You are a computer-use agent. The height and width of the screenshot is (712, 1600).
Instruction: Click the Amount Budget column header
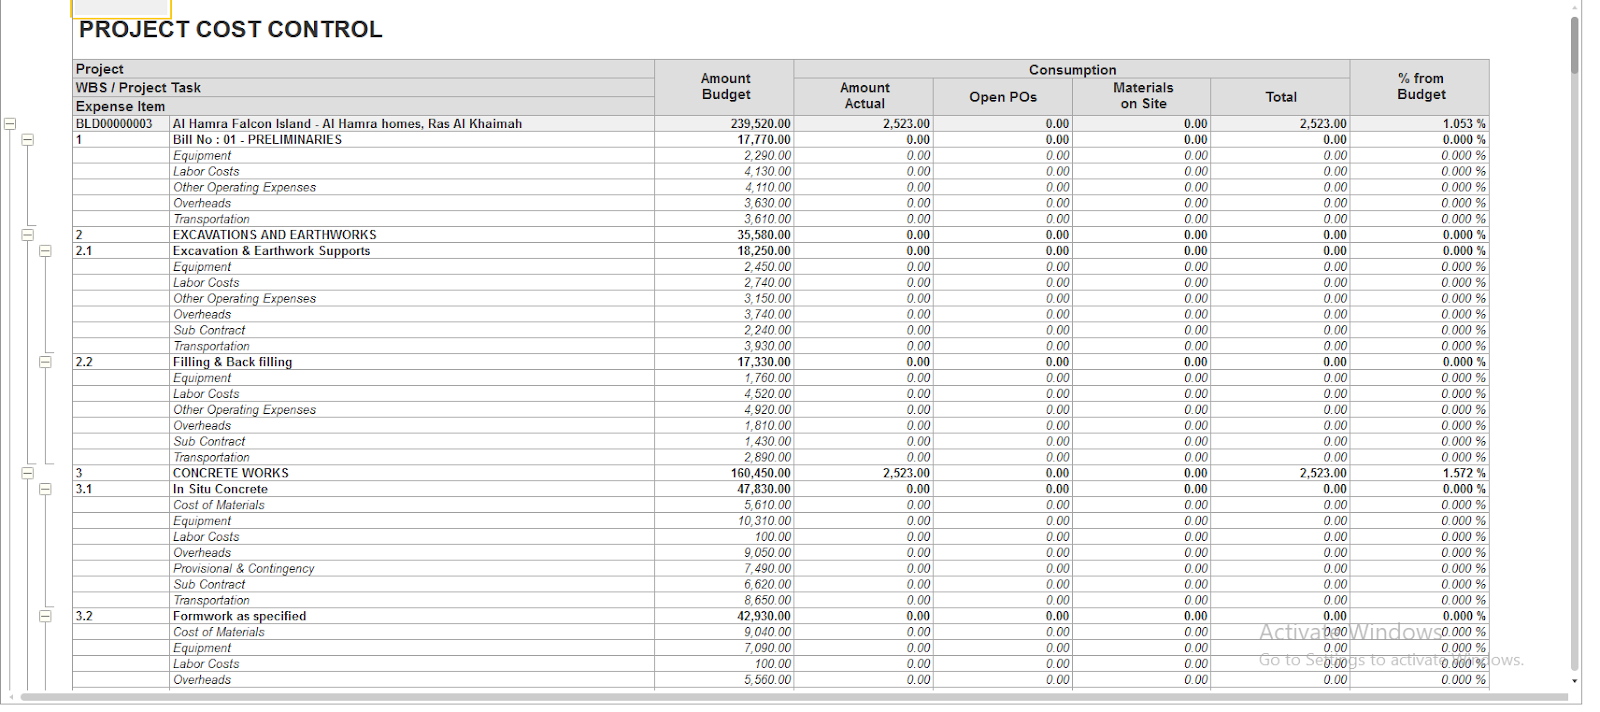[725, 87]
